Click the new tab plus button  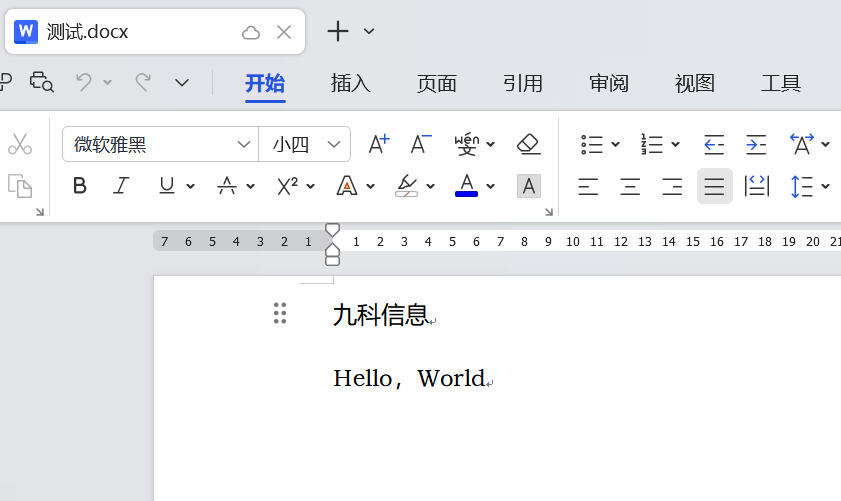(338, 31)
